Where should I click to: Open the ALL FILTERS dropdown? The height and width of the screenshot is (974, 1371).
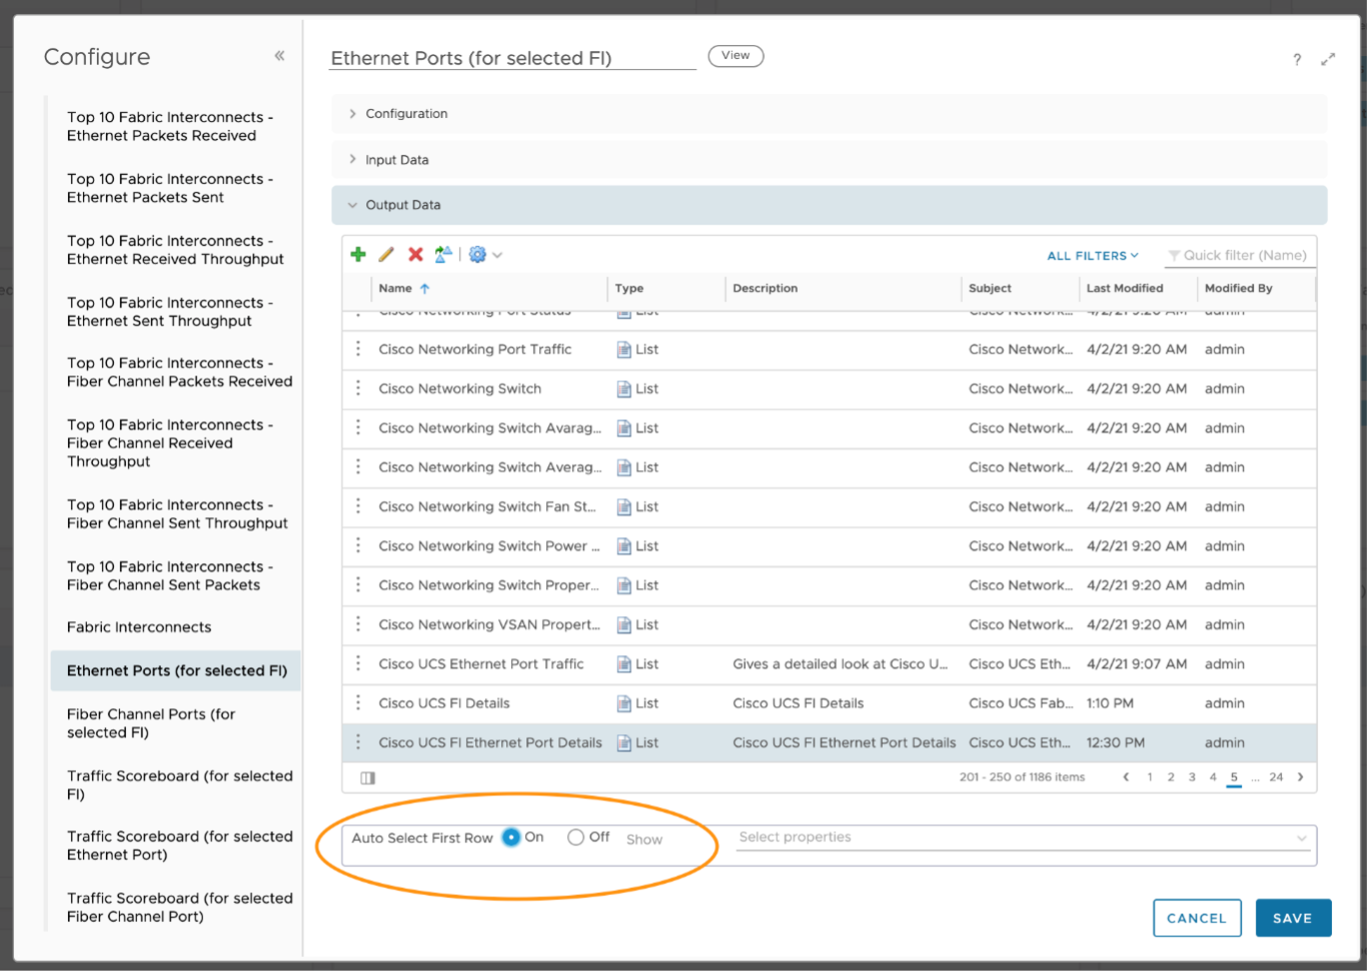1093,256
